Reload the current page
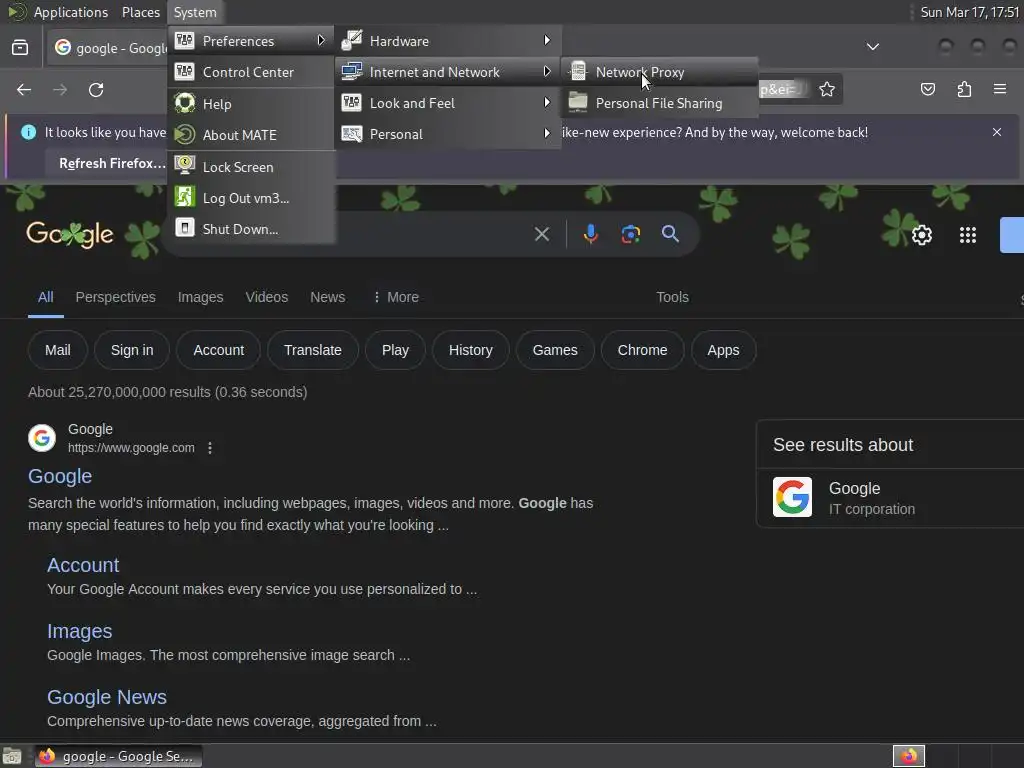Image resolution: width=1024 pixels, height=768 pixels. [96, 89]
